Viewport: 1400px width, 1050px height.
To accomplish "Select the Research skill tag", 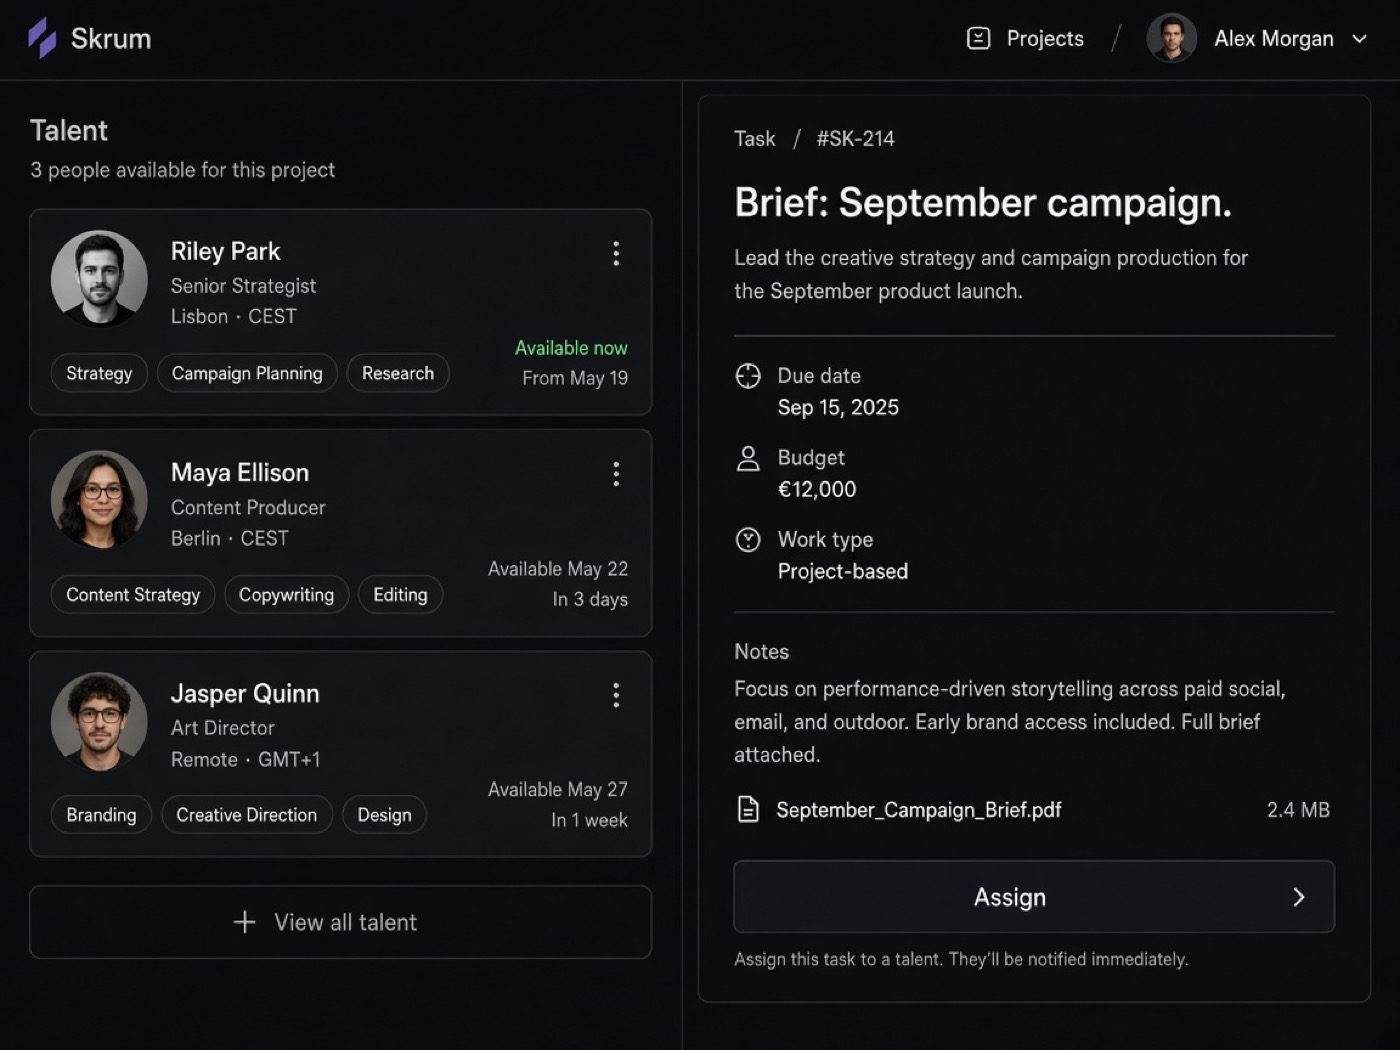I will 398,373.
